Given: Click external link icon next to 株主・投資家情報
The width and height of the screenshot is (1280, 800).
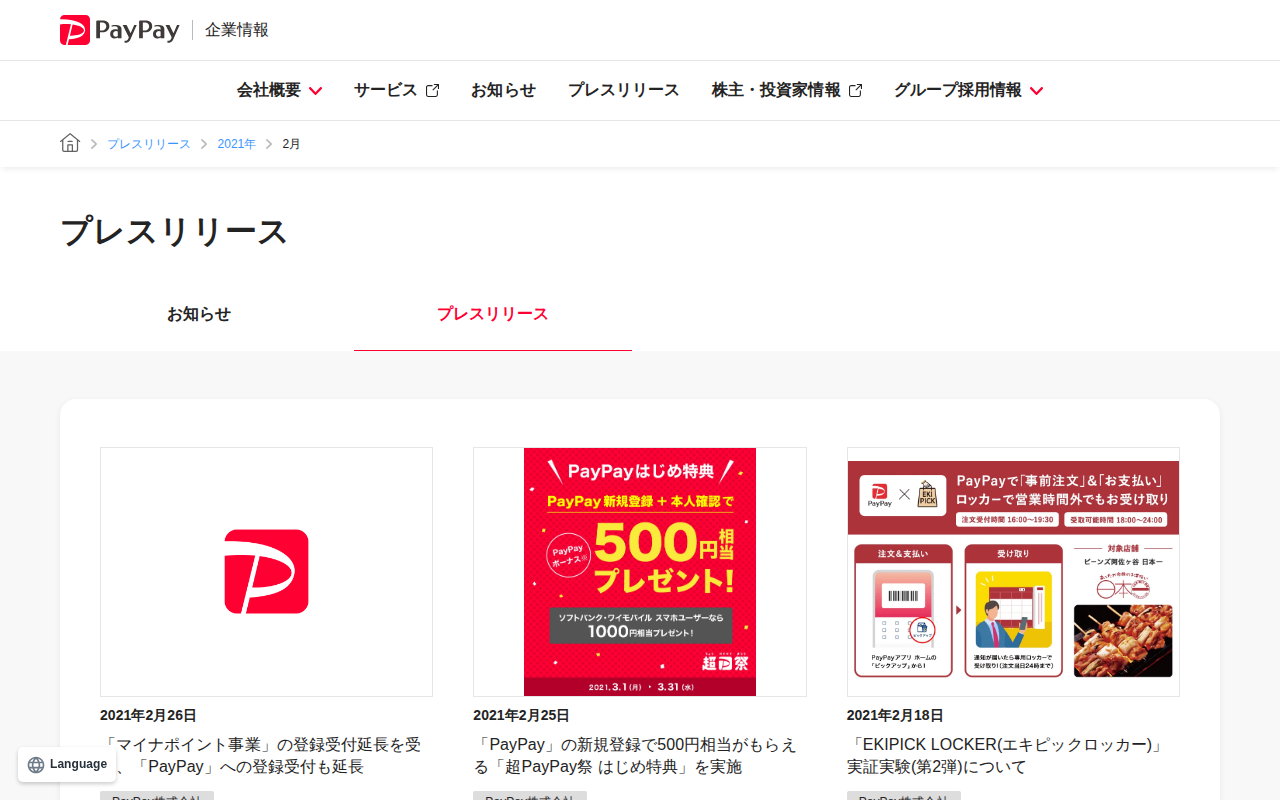Looking at the screenshot, I should point(855,90).
